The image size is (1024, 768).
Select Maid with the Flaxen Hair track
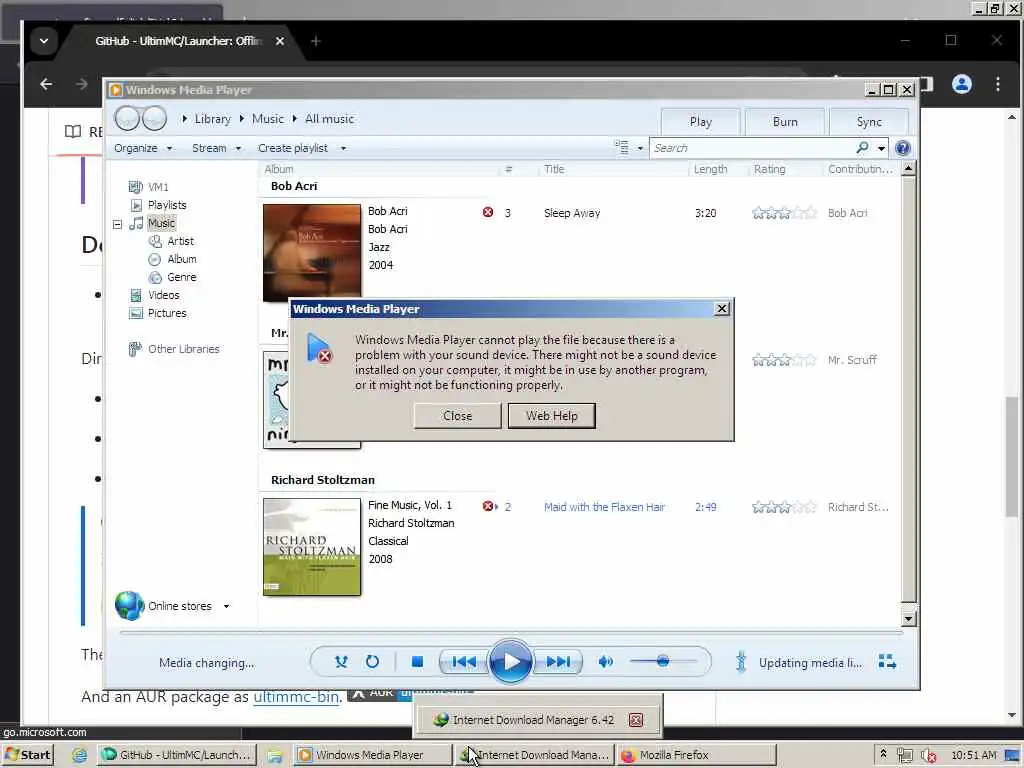604,507
